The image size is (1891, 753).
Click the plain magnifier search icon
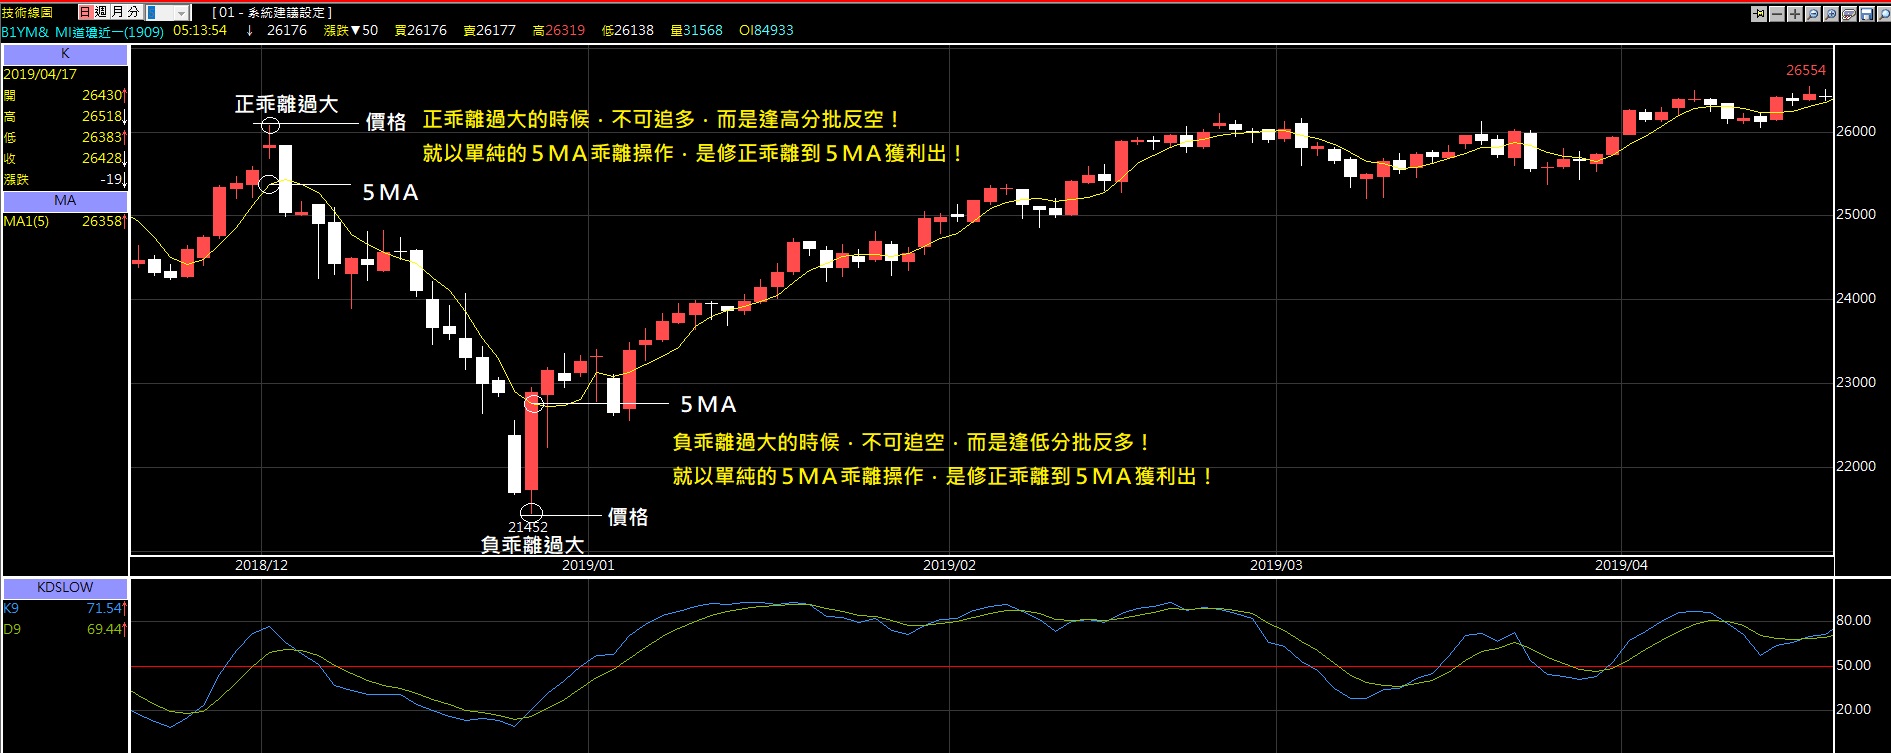(1883, 13)
